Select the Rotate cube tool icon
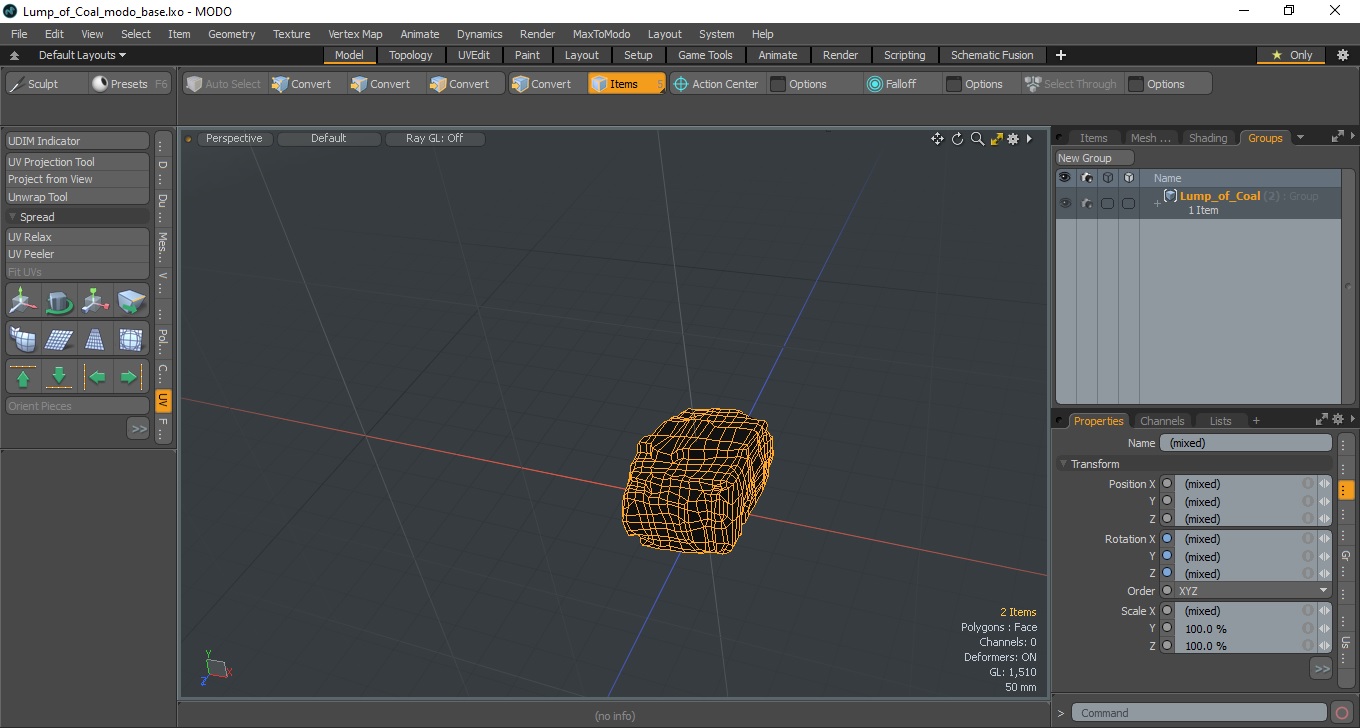 59,300
